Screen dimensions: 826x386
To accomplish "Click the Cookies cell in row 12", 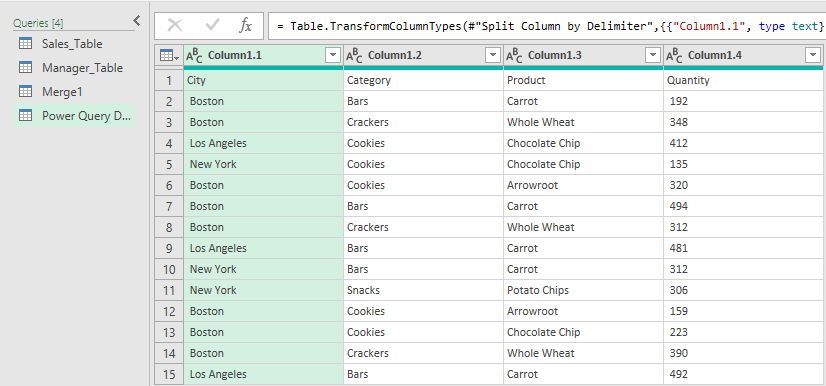I will pyautogui.click(x=424, y=311).
